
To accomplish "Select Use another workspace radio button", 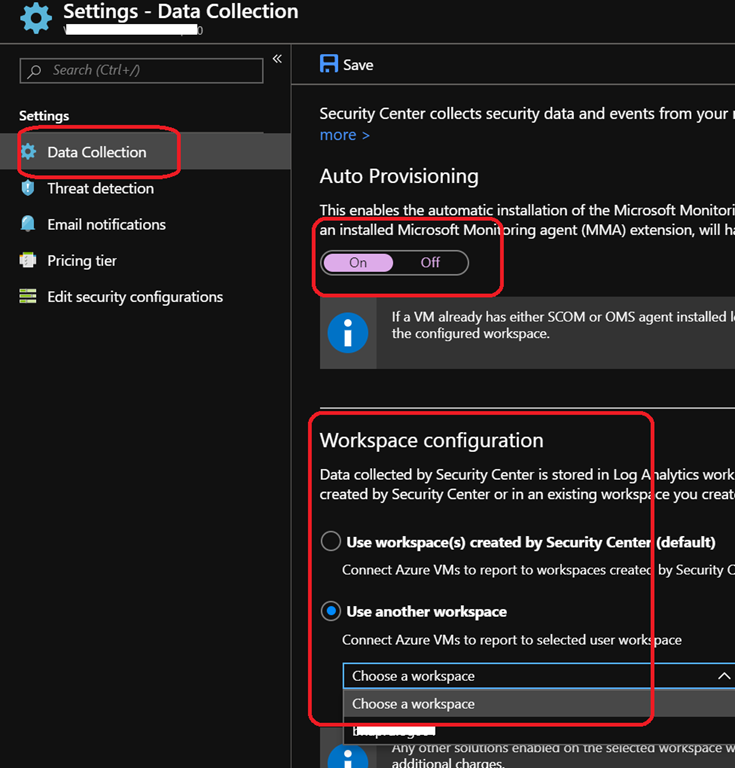I will pyautogui.click(x=331, y=611).
